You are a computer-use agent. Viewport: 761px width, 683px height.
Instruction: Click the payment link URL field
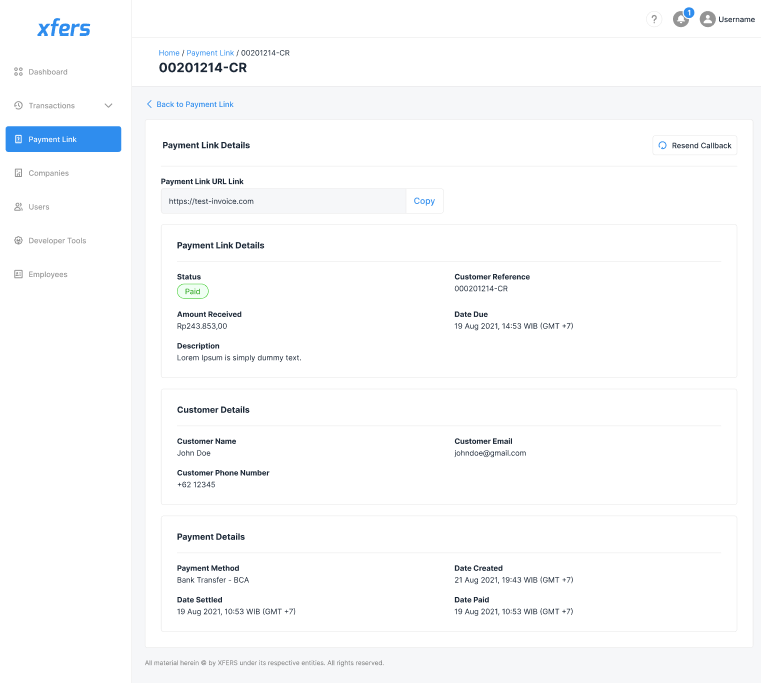[x=284, y=201]
